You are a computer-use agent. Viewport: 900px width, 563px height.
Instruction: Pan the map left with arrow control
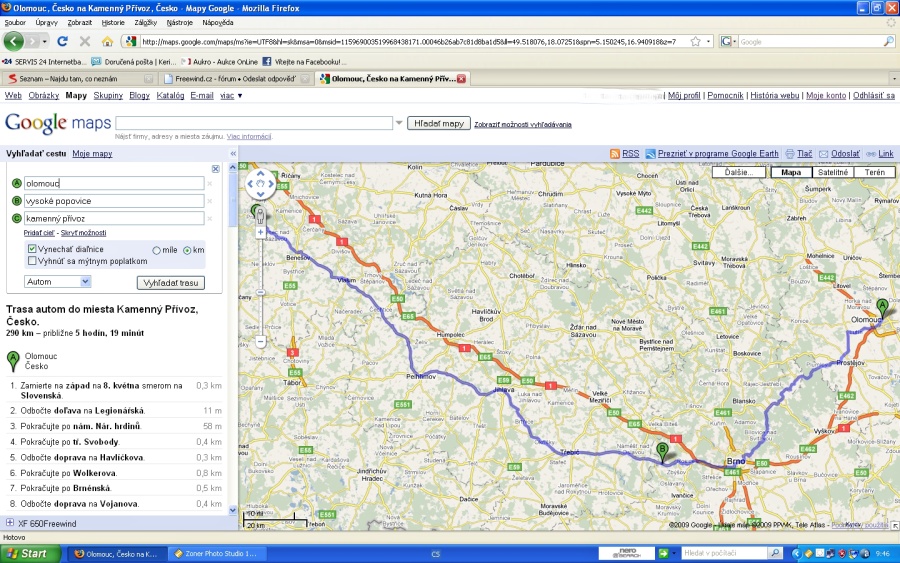250,184
